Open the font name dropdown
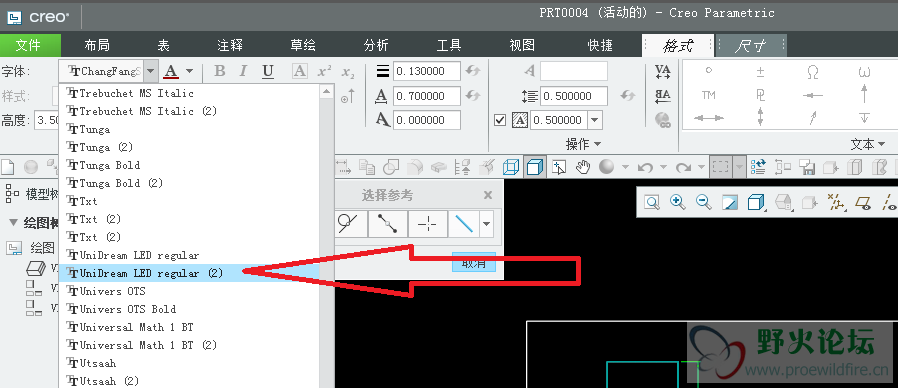The image size is (898, 388). pos(151,72)
